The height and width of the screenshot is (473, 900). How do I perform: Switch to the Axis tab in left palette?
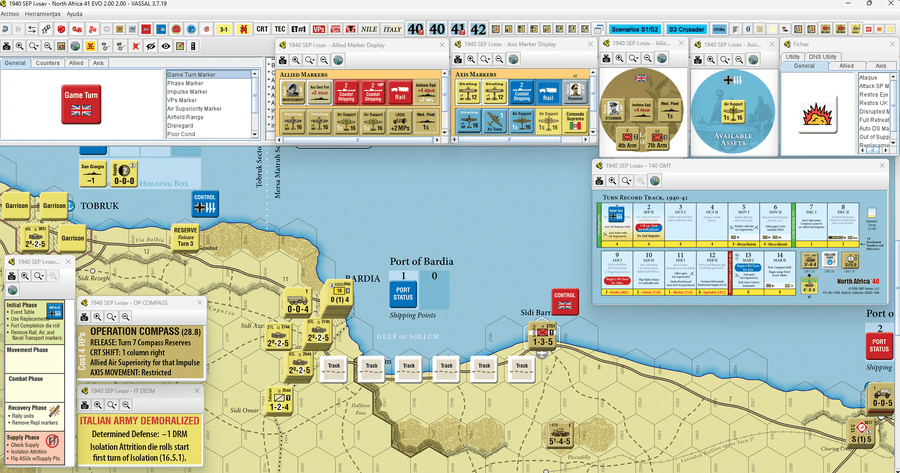pos(98,63)
